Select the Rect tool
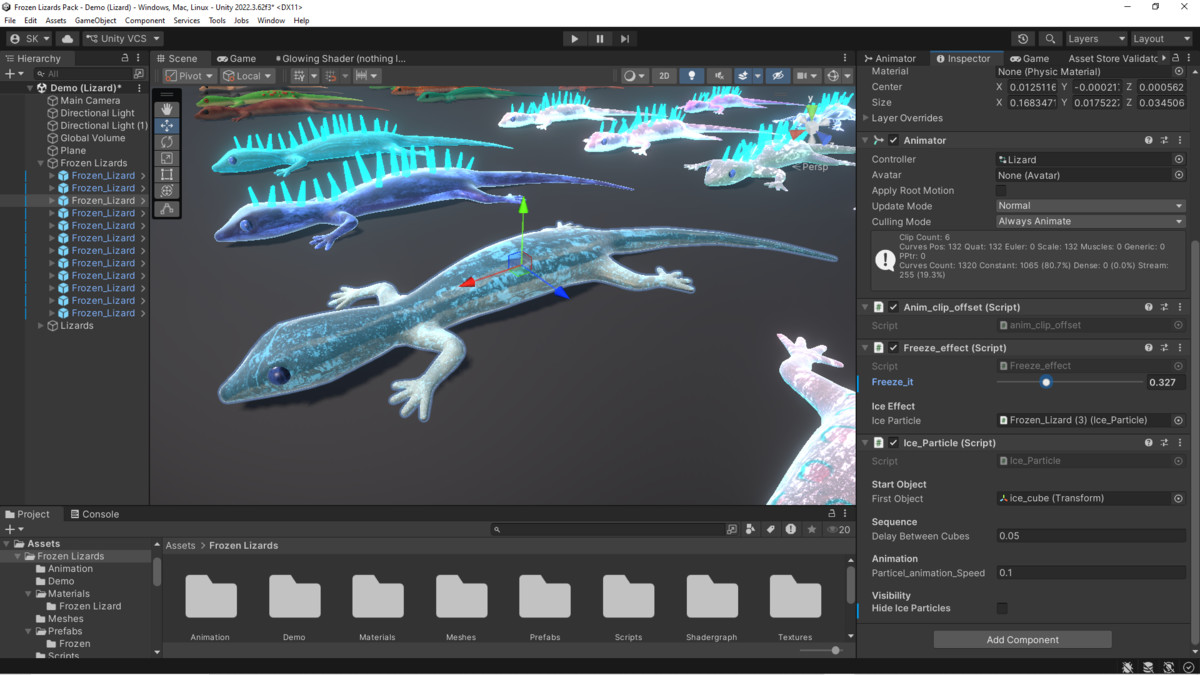 [167, 175]
